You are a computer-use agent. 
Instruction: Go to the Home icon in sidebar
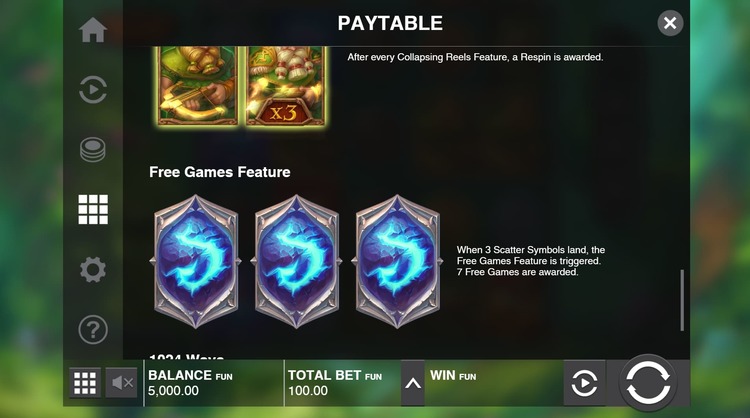click(93, 30)
